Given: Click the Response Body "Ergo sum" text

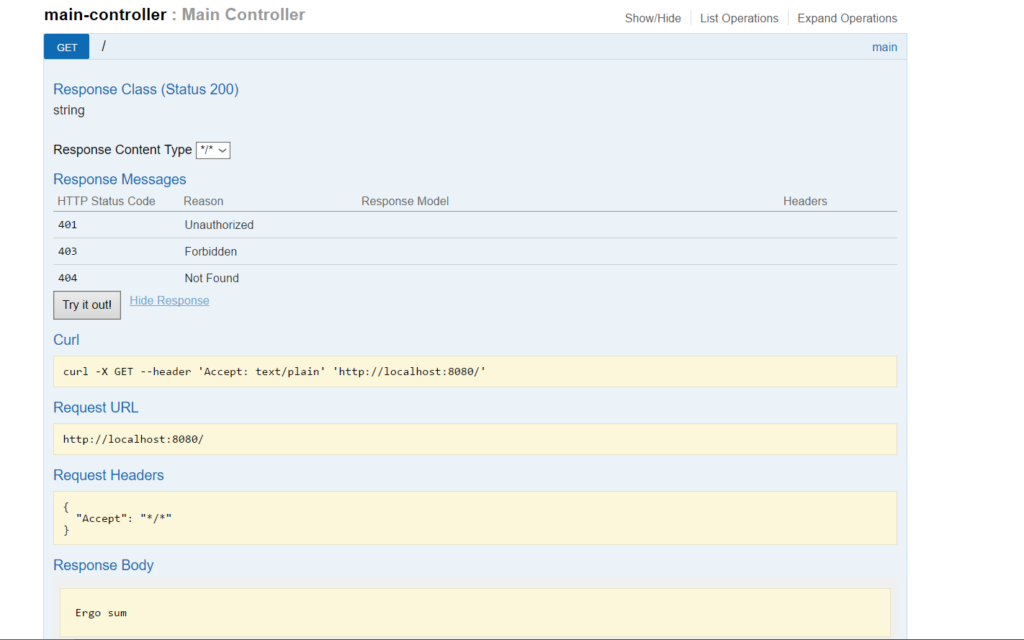Looking at the screenshot, I should [x=101, y=612].
